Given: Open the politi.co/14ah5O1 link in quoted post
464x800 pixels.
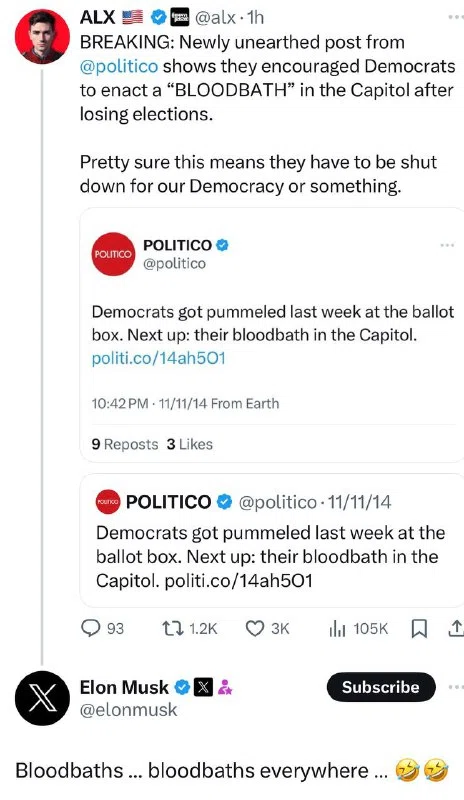Looking at the screenshot, I should pos(158,358).
